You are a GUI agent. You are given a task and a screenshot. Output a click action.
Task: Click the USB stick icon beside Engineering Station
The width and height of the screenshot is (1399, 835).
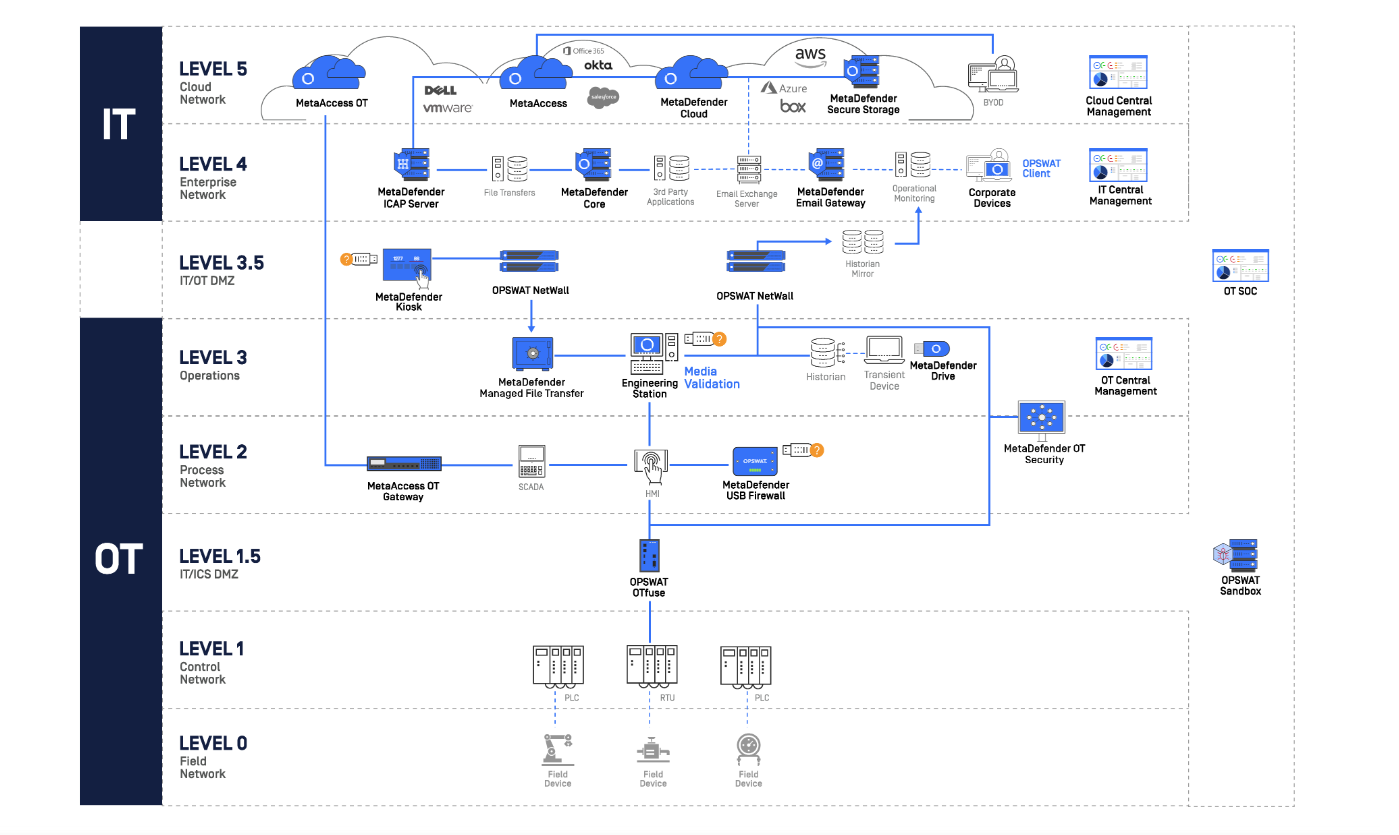(x=705, y=339)
